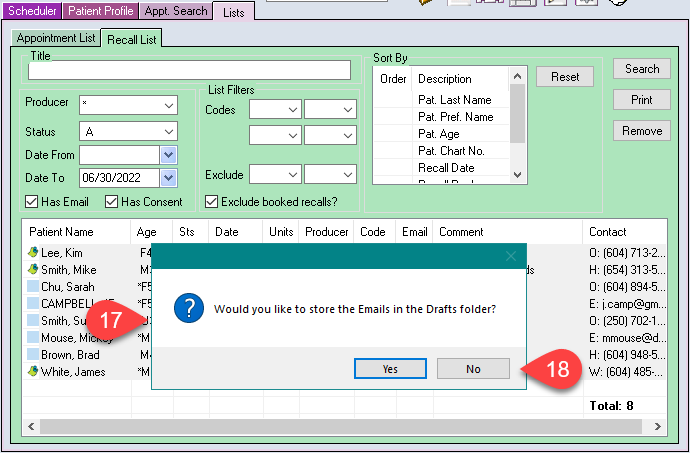Click the Sts column header
The image size is (690, 453).
(191, 232)
